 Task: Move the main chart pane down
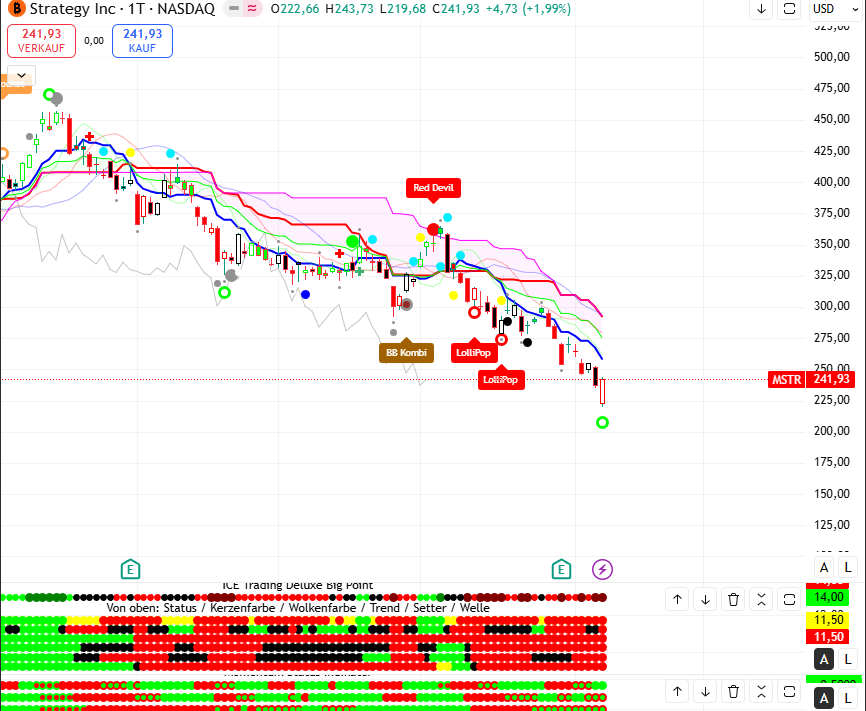pos(761,9)
